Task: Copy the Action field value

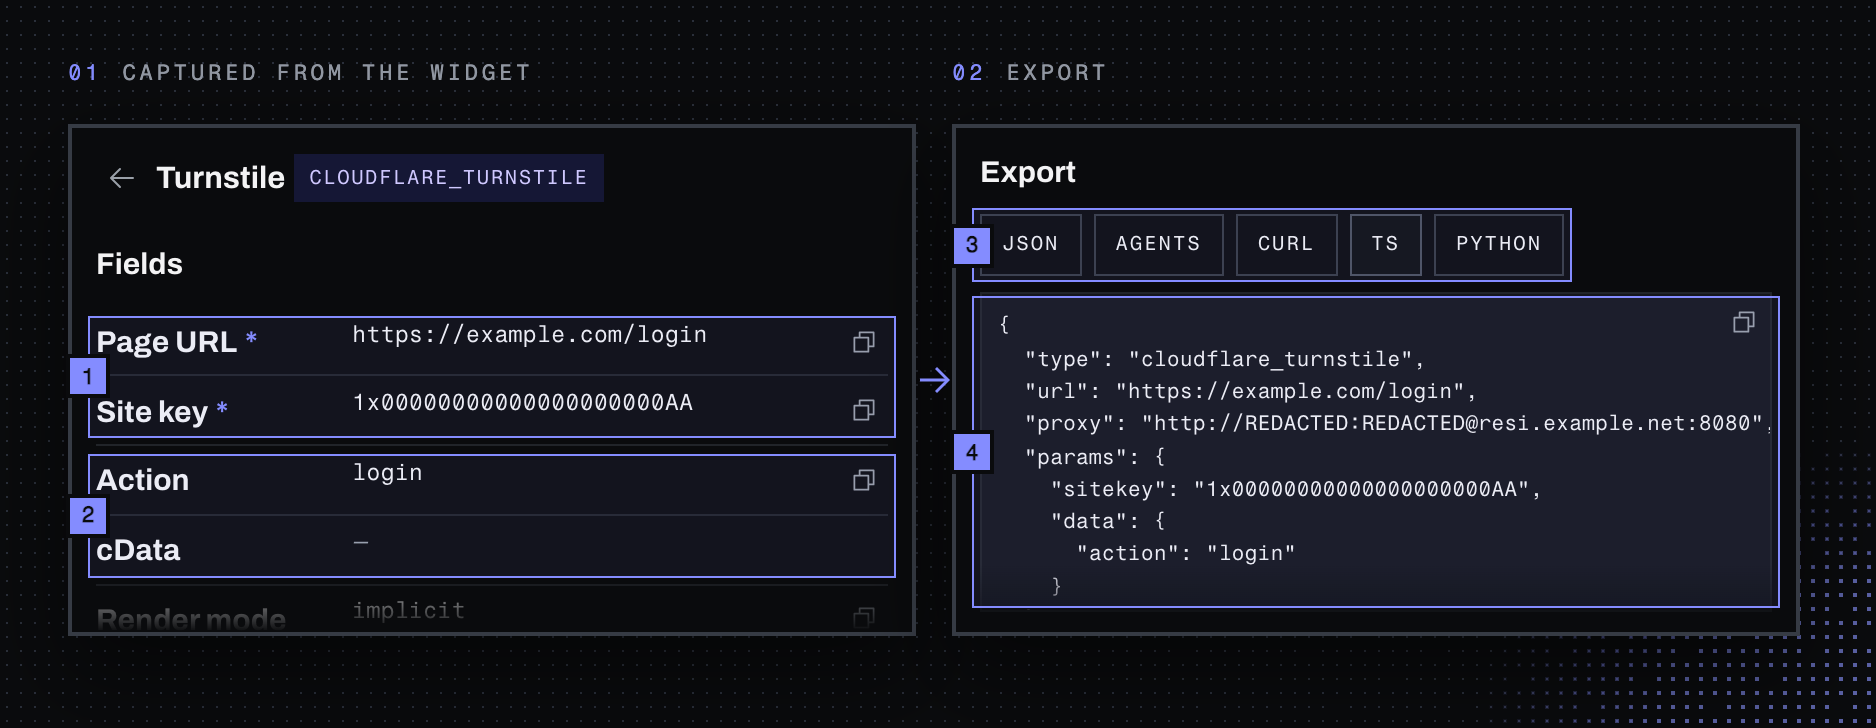Action: tap(864, 480)
